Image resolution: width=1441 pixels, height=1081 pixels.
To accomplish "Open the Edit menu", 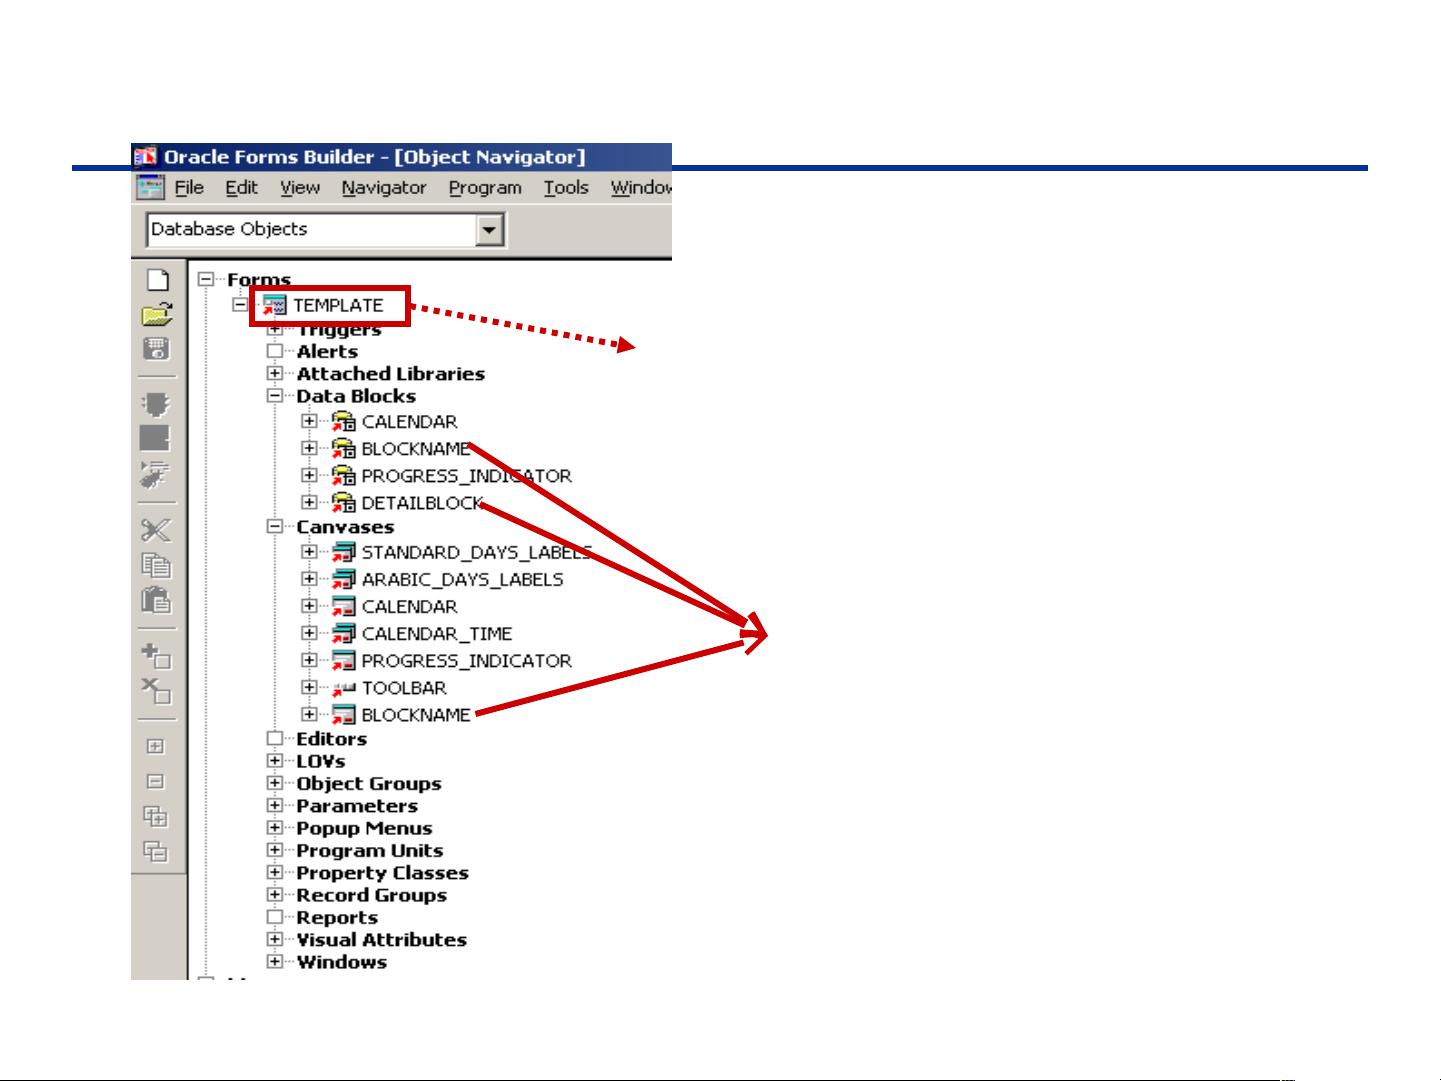I will (x=241, y=188).
